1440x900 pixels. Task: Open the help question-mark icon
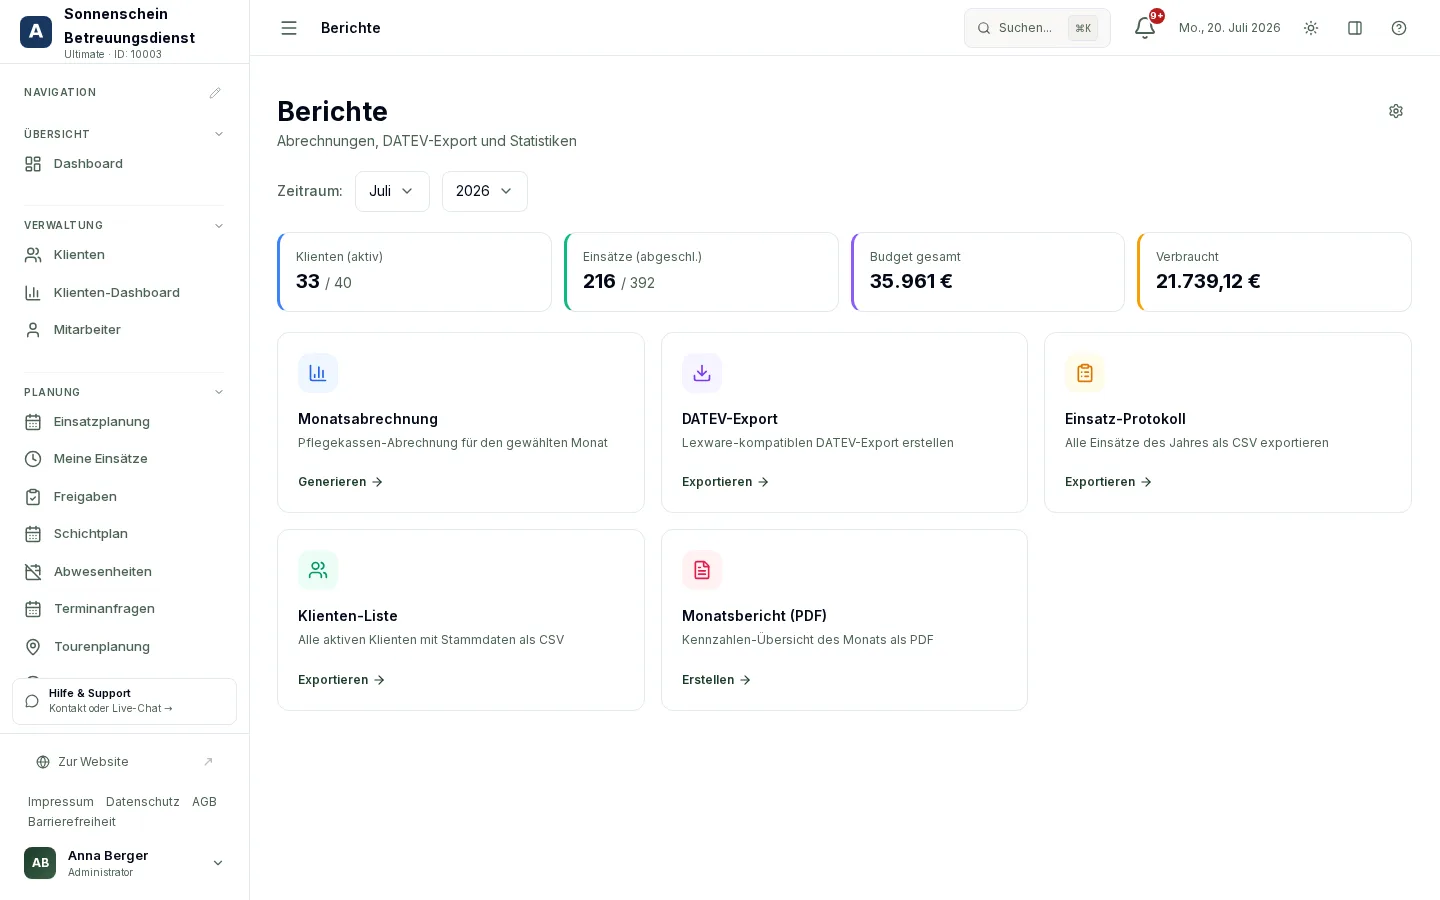(x=1399, y=28)
